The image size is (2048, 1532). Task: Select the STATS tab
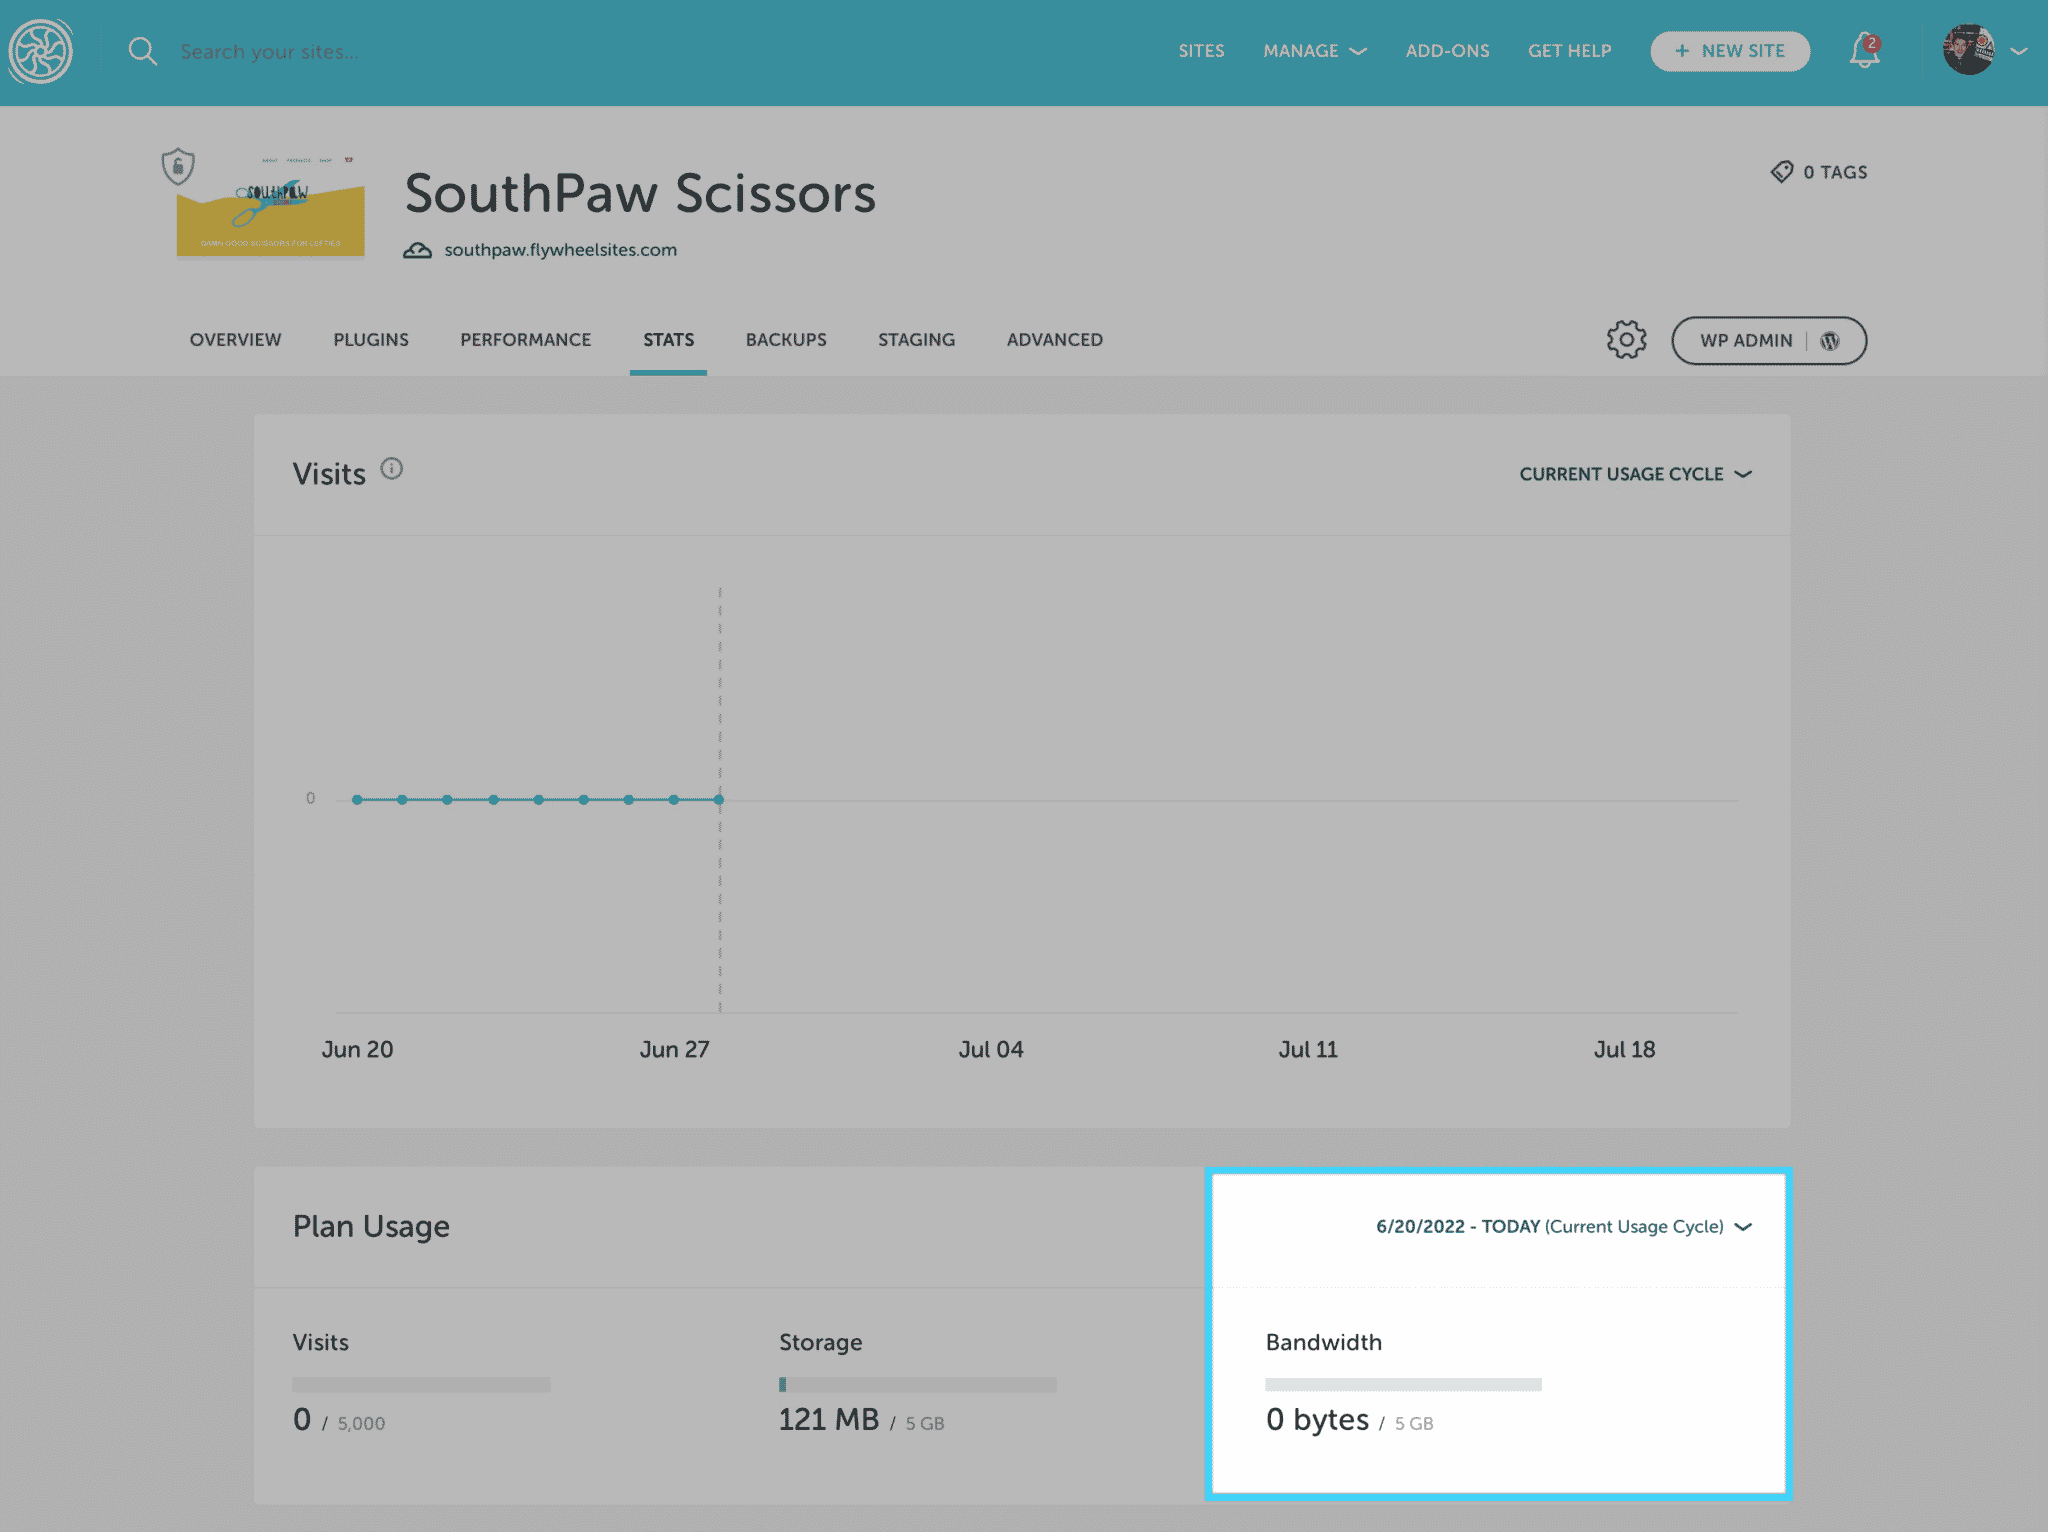click(669, 340)
